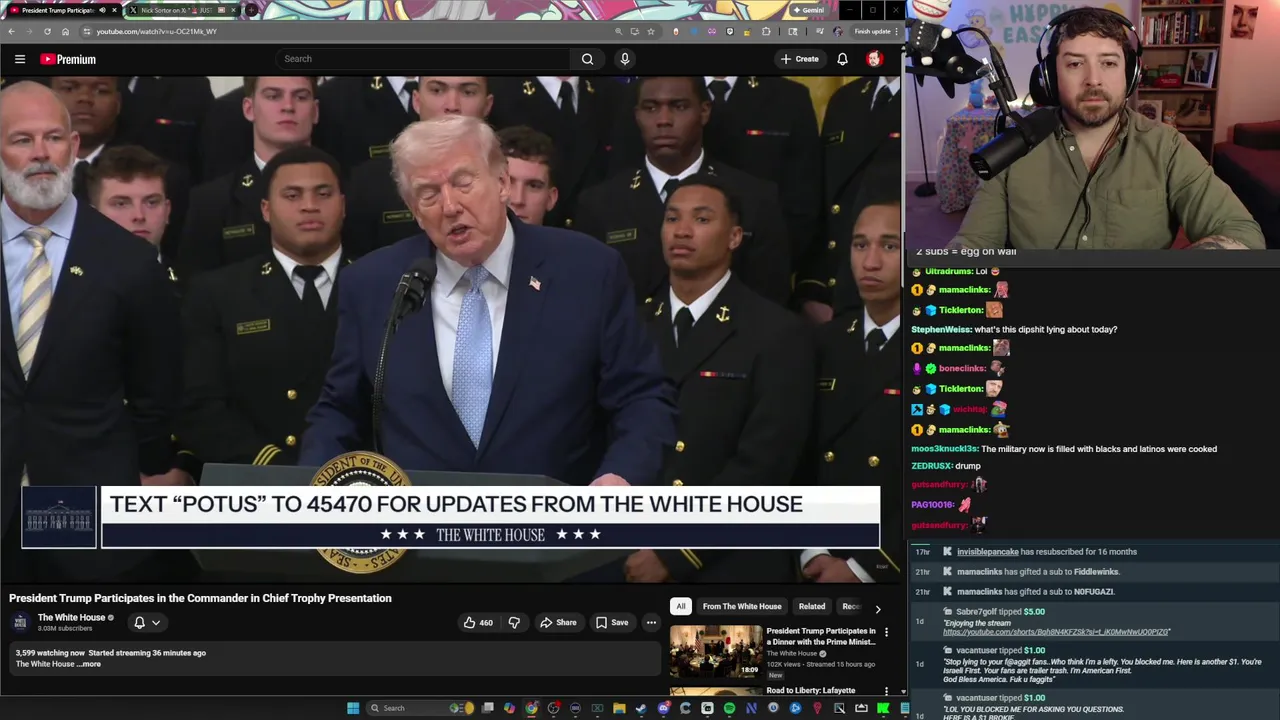Focus the YouTube Search input field
The image size is (1280, 720).
425,59
